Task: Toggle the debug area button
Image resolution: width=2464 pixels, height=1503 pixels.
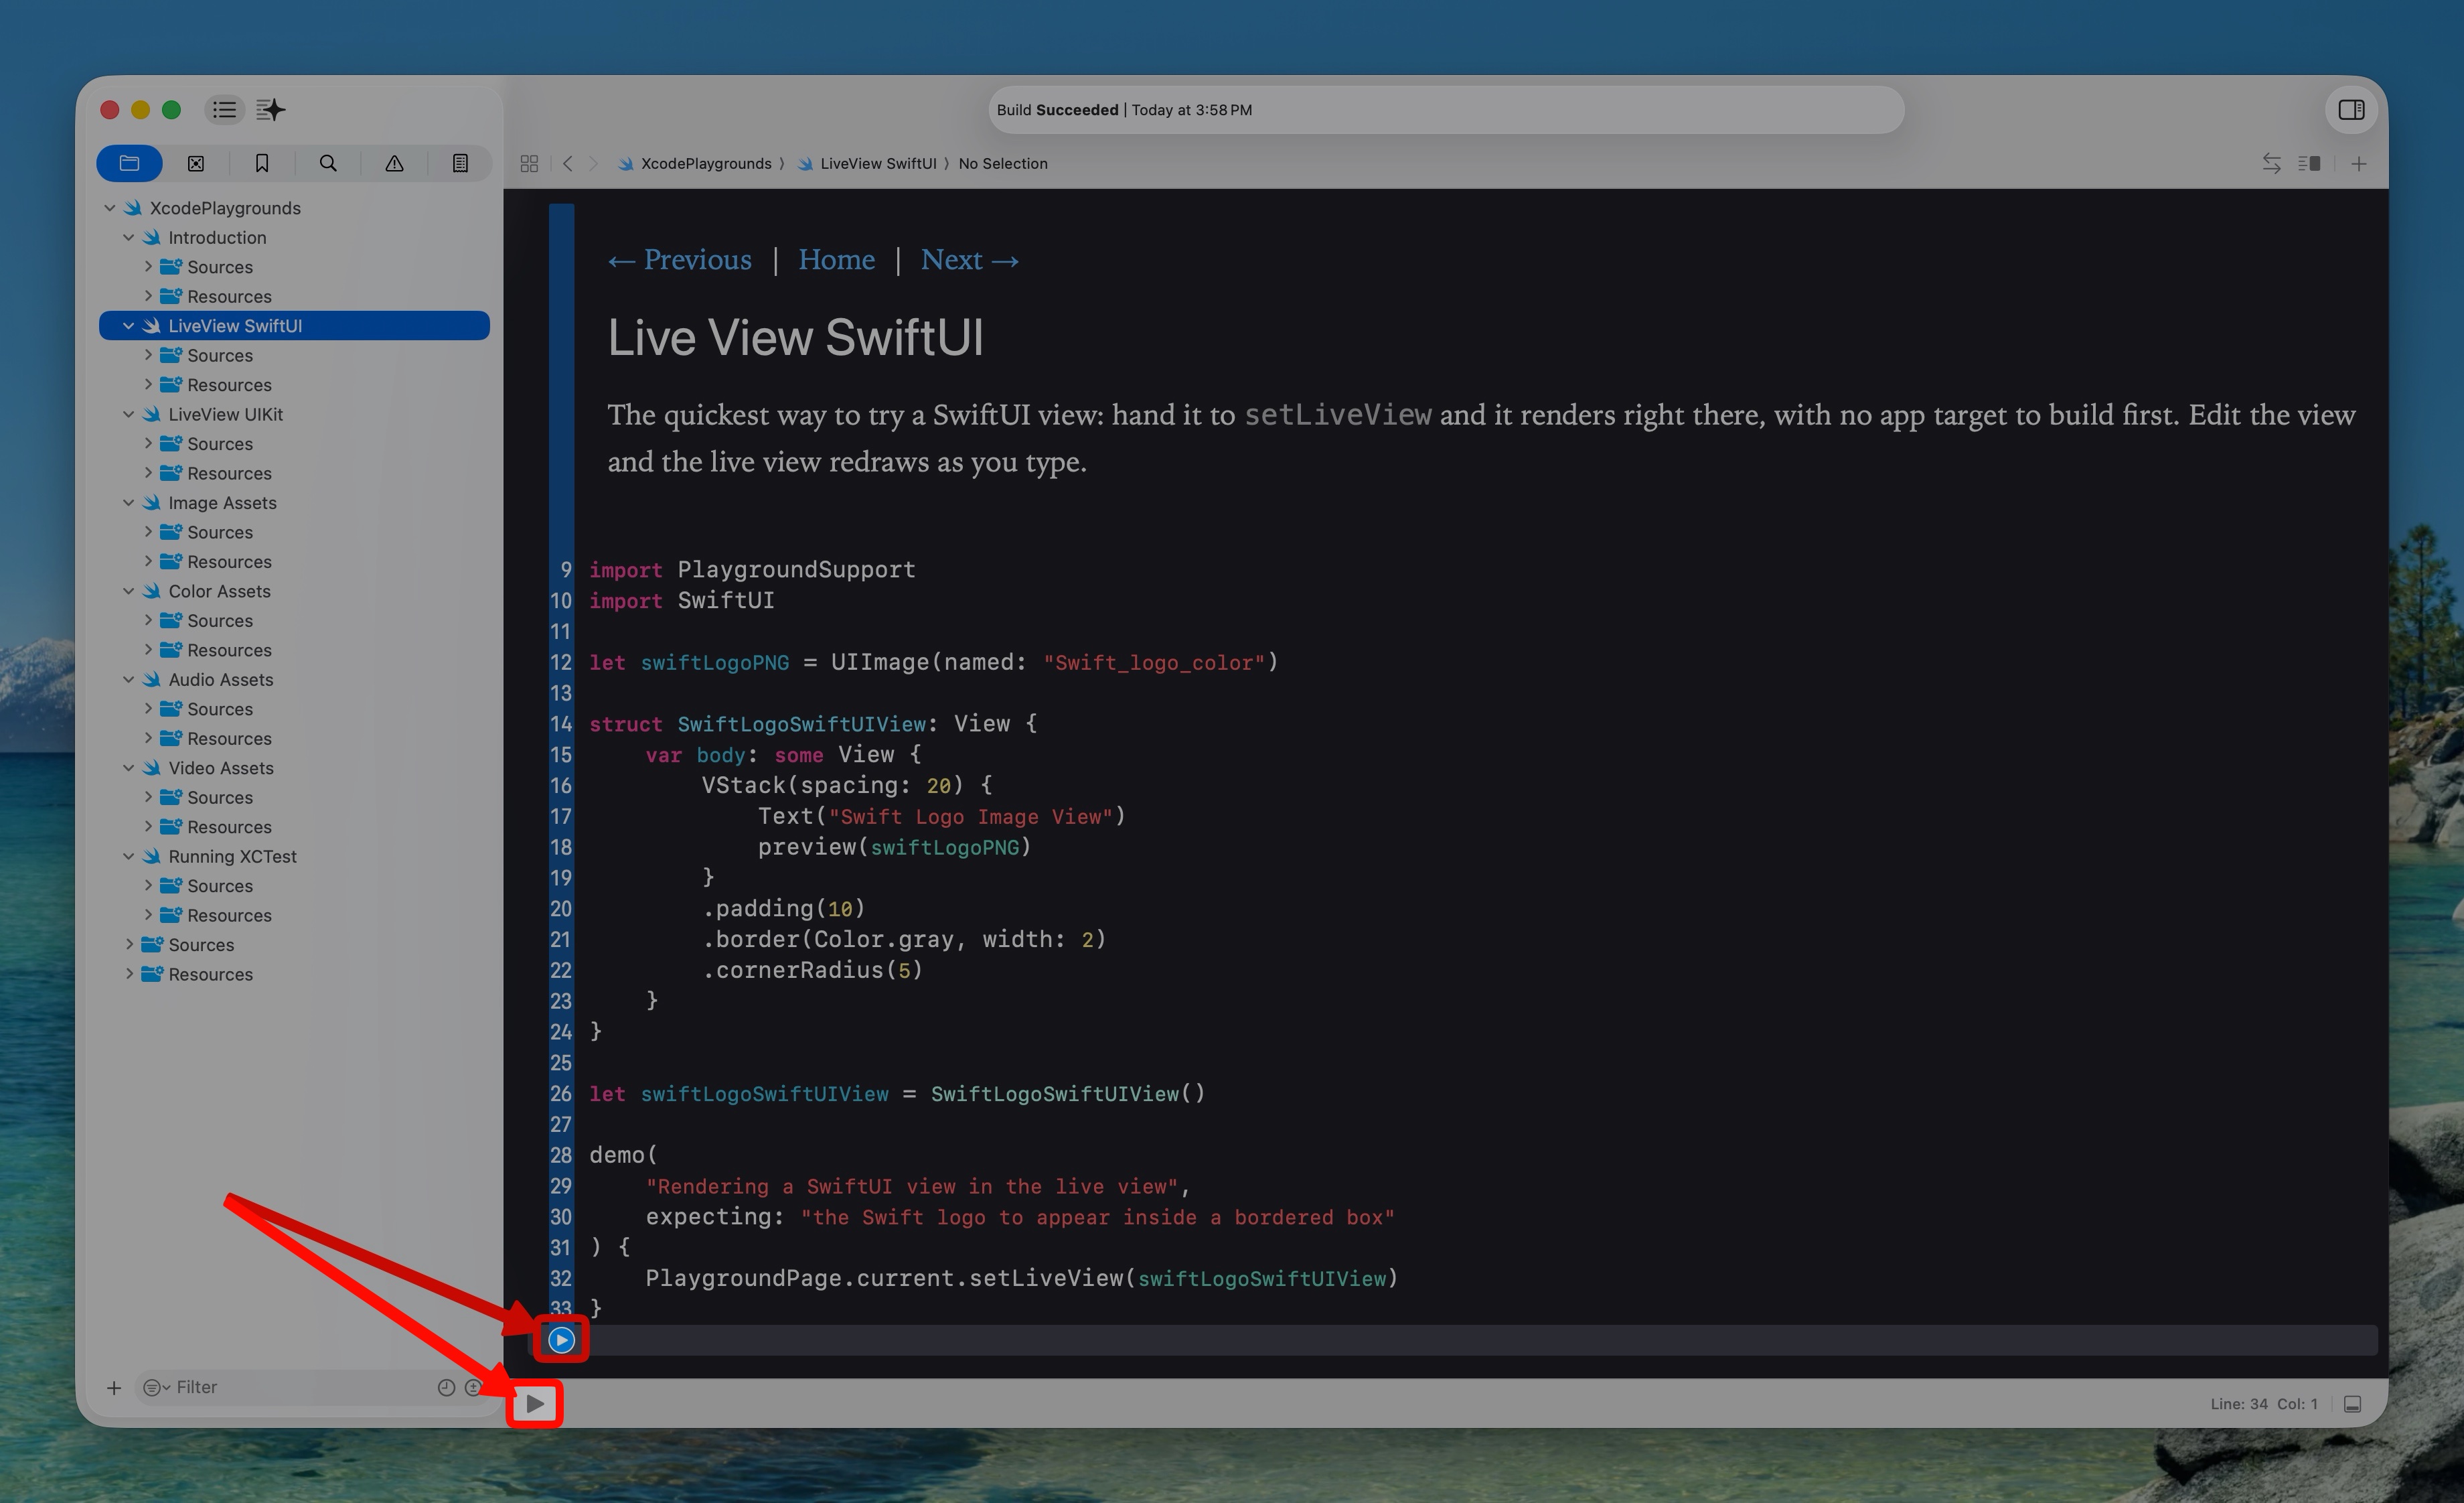Action: pyautogui.click(x=2353, y=1404)
